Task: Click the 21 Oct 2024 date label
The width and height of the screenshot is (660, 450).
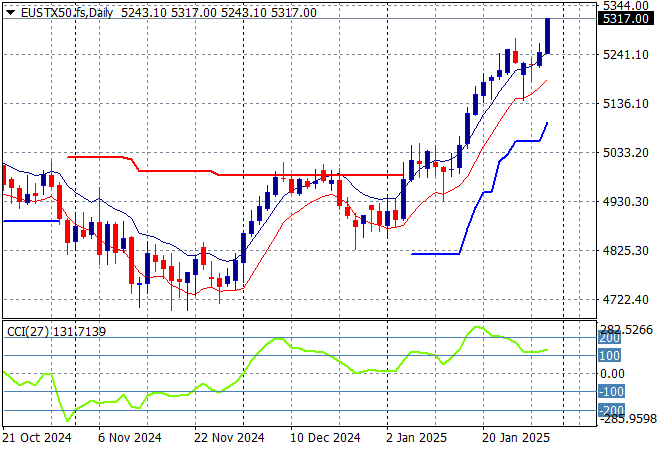Action: [37, 437]
